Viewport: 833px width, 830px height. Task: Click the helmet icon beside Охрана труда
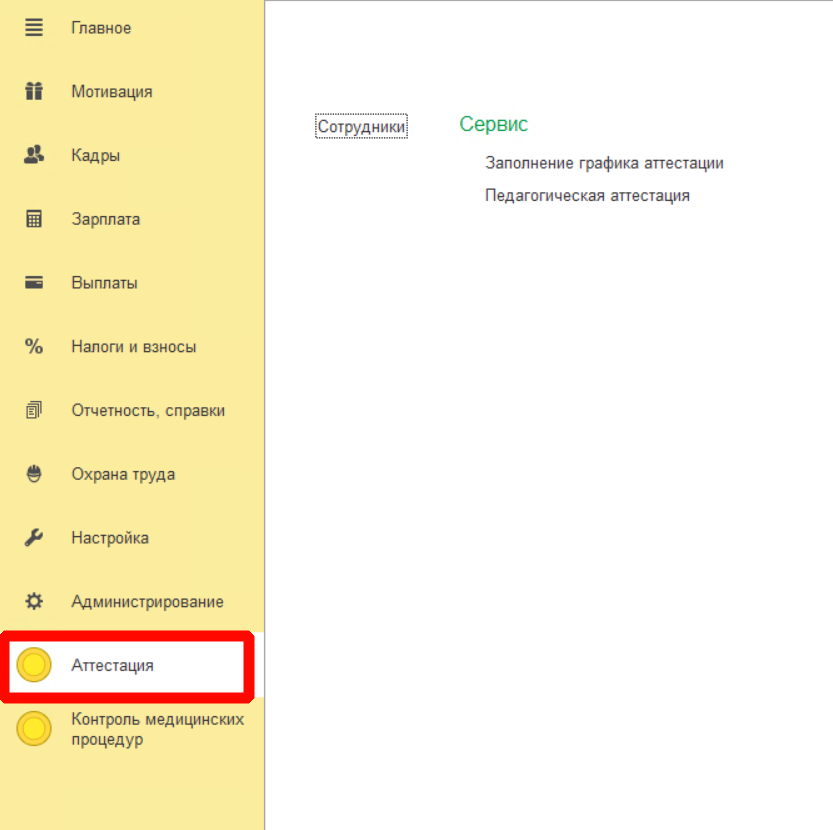[x=34, y=473]
